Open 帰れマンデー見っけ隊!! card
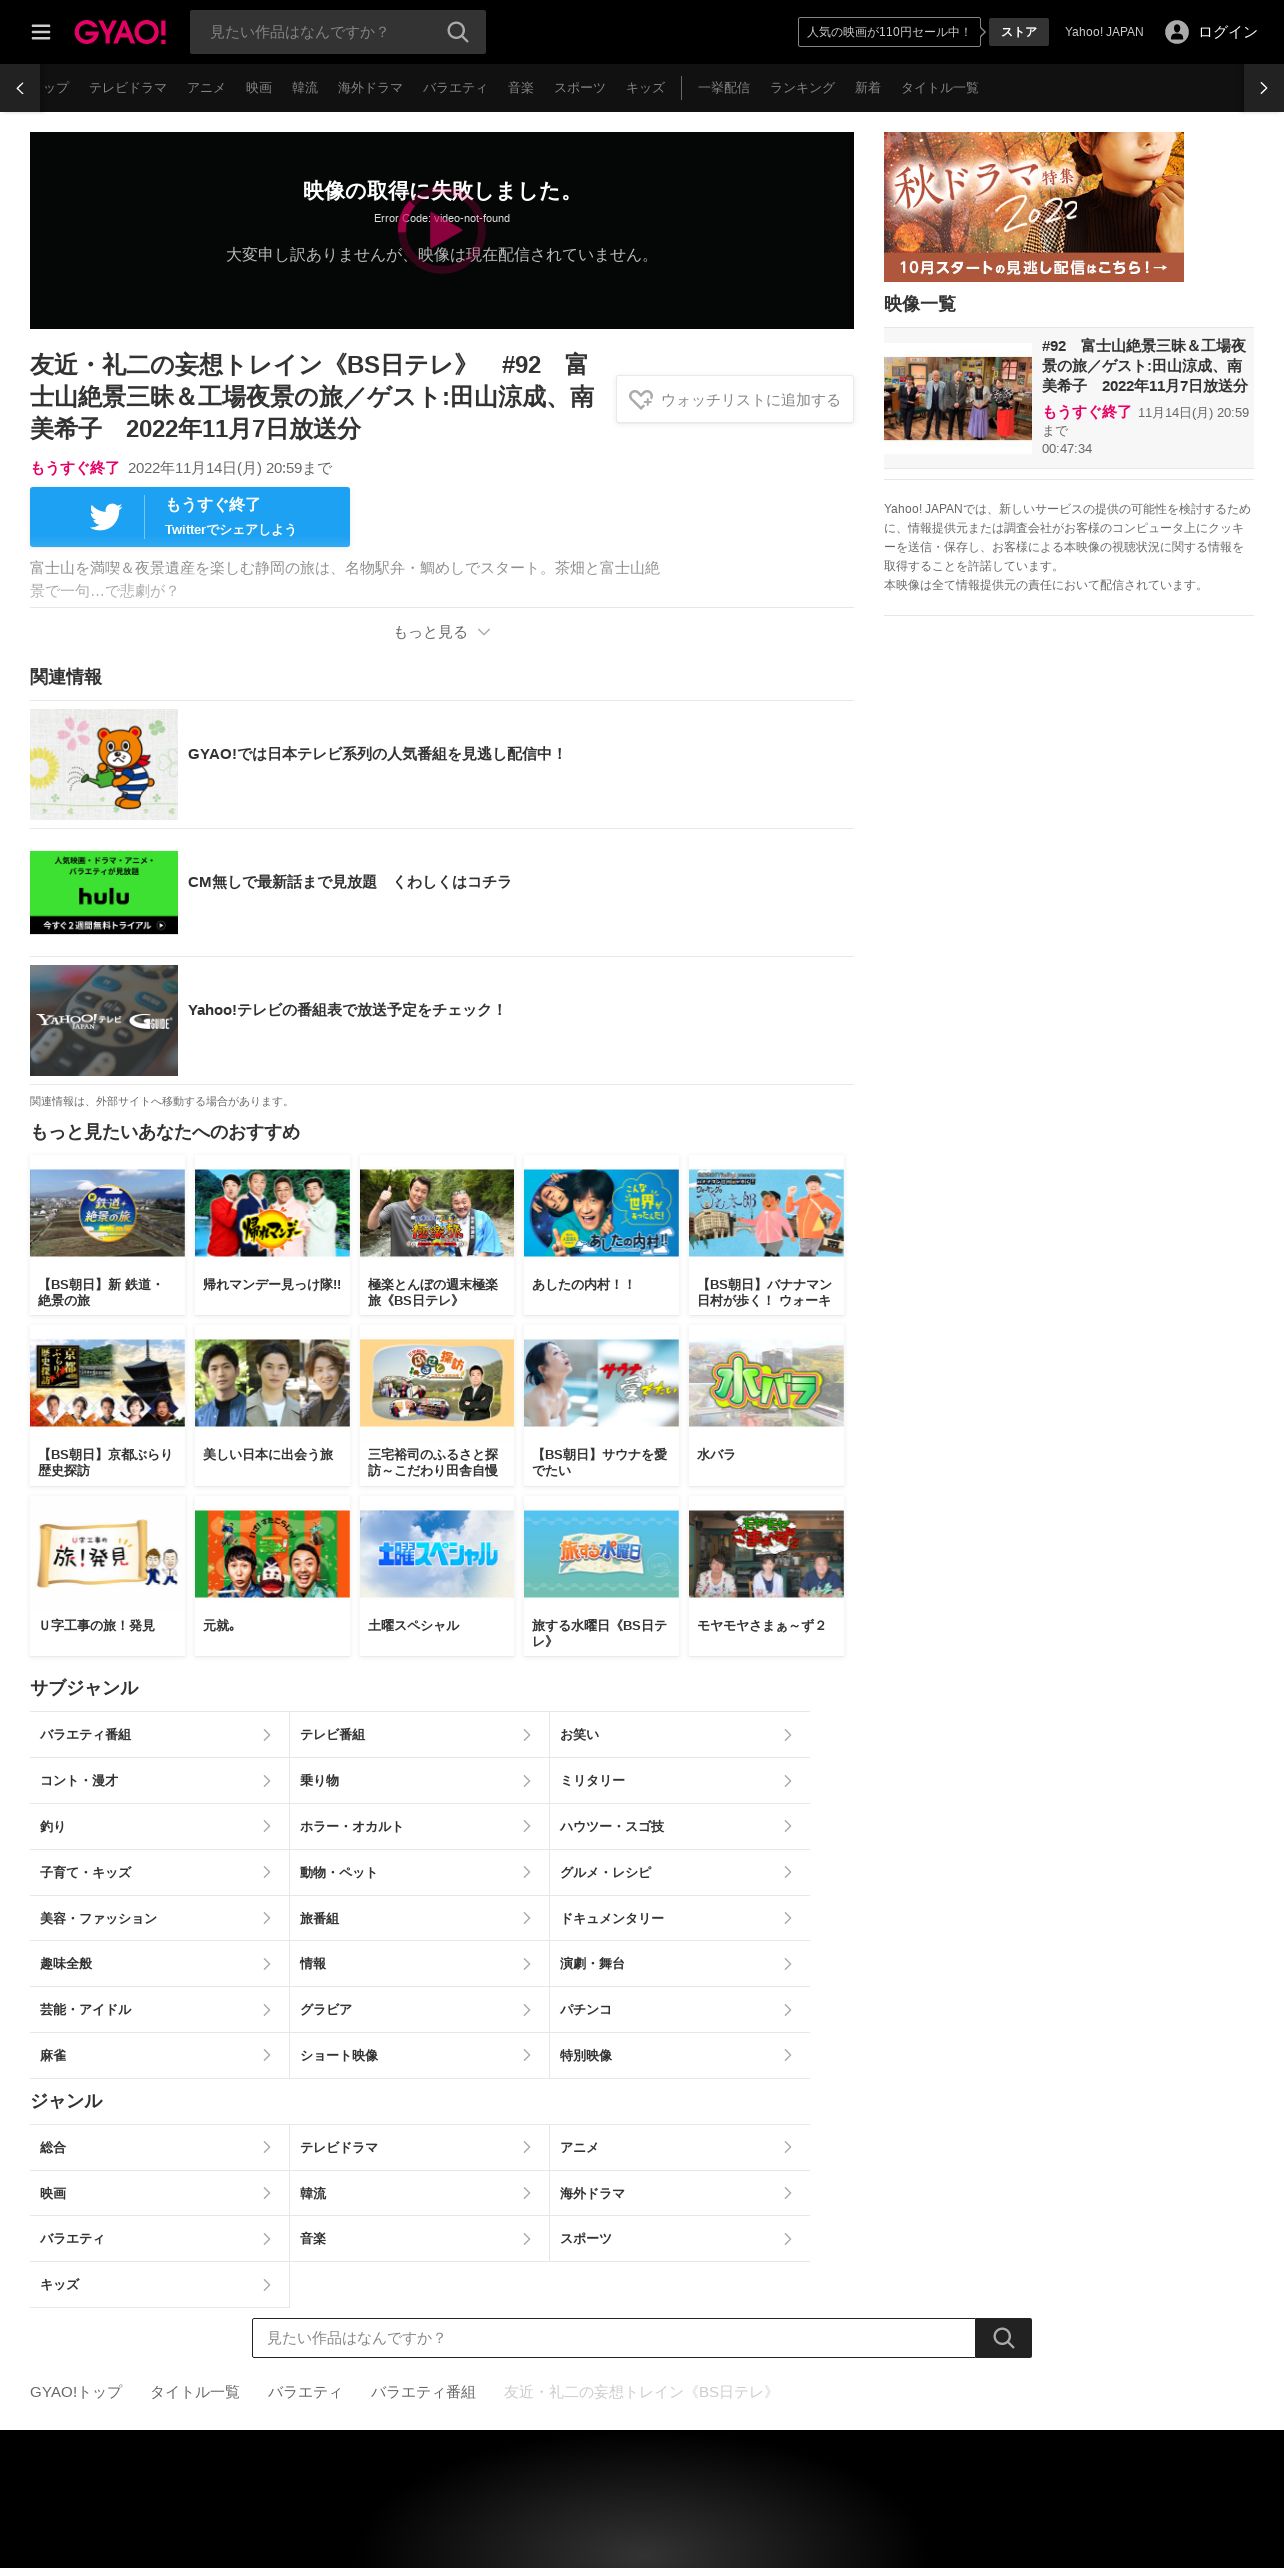This screenshot has height=2568, width=1284. point(272,1236)
